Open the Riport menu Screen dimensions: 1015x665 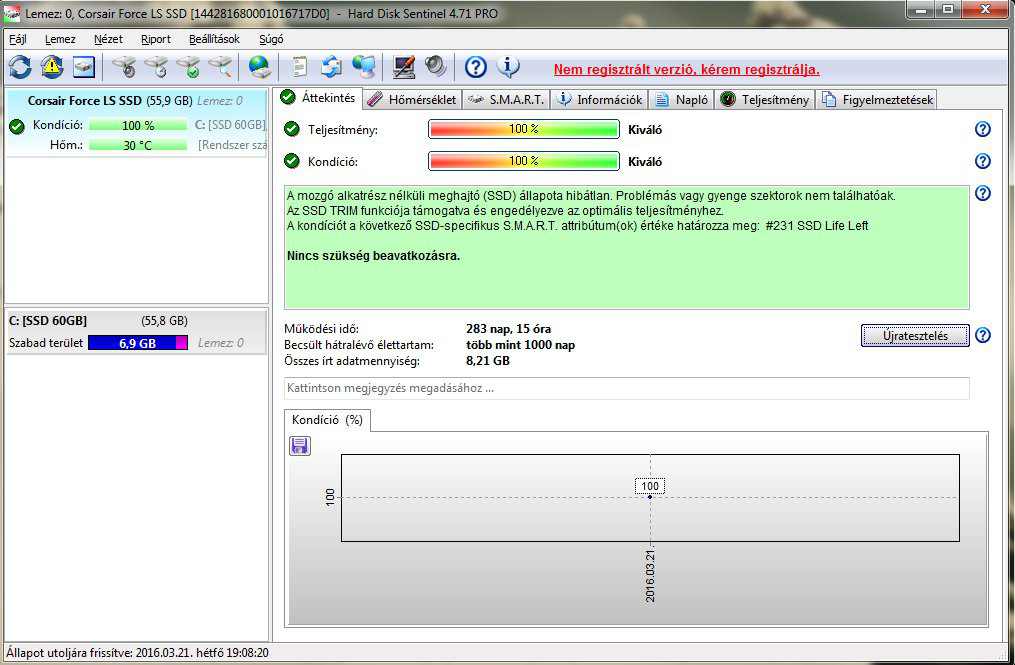pos(156,39)
